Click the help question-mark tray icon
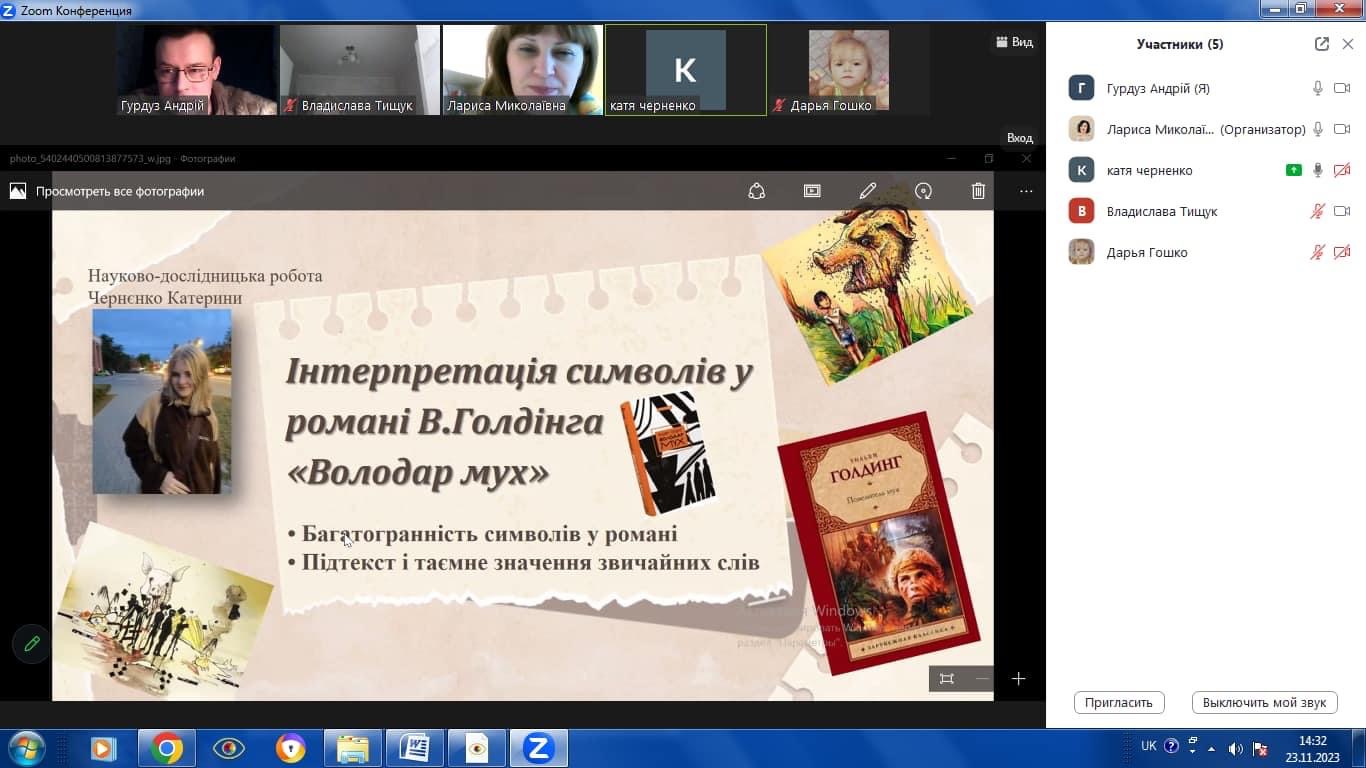The width and height of the screenshot is (1366, 768). [1172, 746]
